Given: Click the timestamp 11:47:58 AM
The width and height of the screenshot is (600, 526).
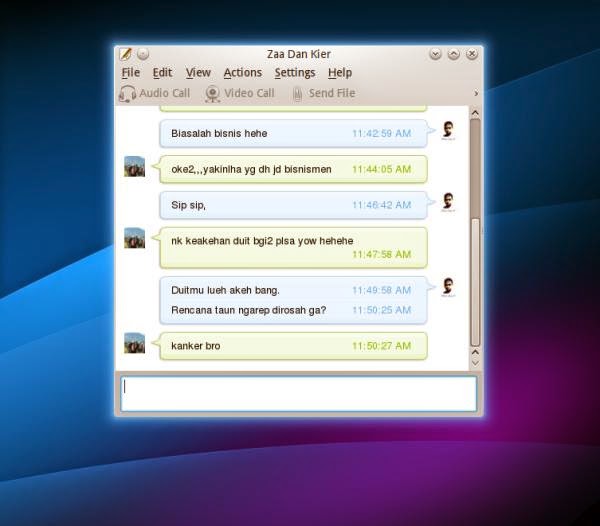Looking at the screenshot, I should click(382, 254).
